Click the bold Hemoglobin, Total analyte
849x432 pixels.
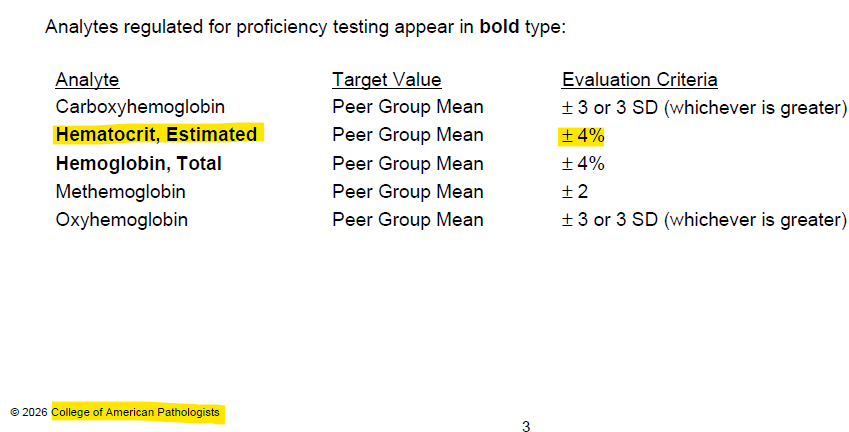pos(139,163)
